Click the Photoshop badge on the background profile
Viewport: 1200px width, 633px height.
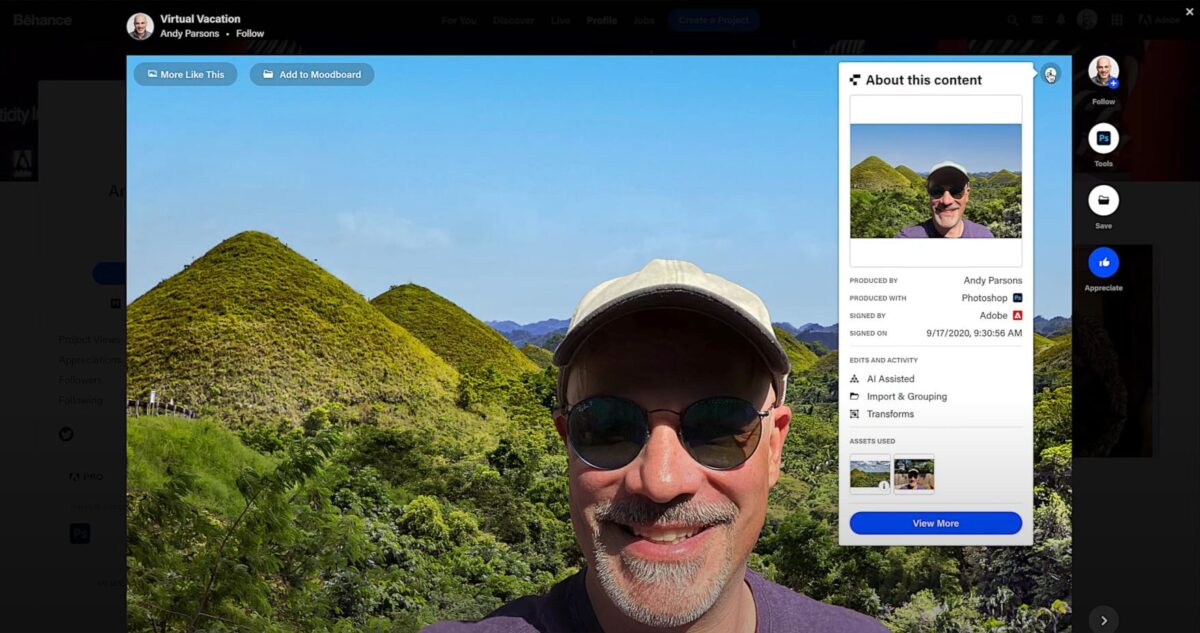click(80, 534)
